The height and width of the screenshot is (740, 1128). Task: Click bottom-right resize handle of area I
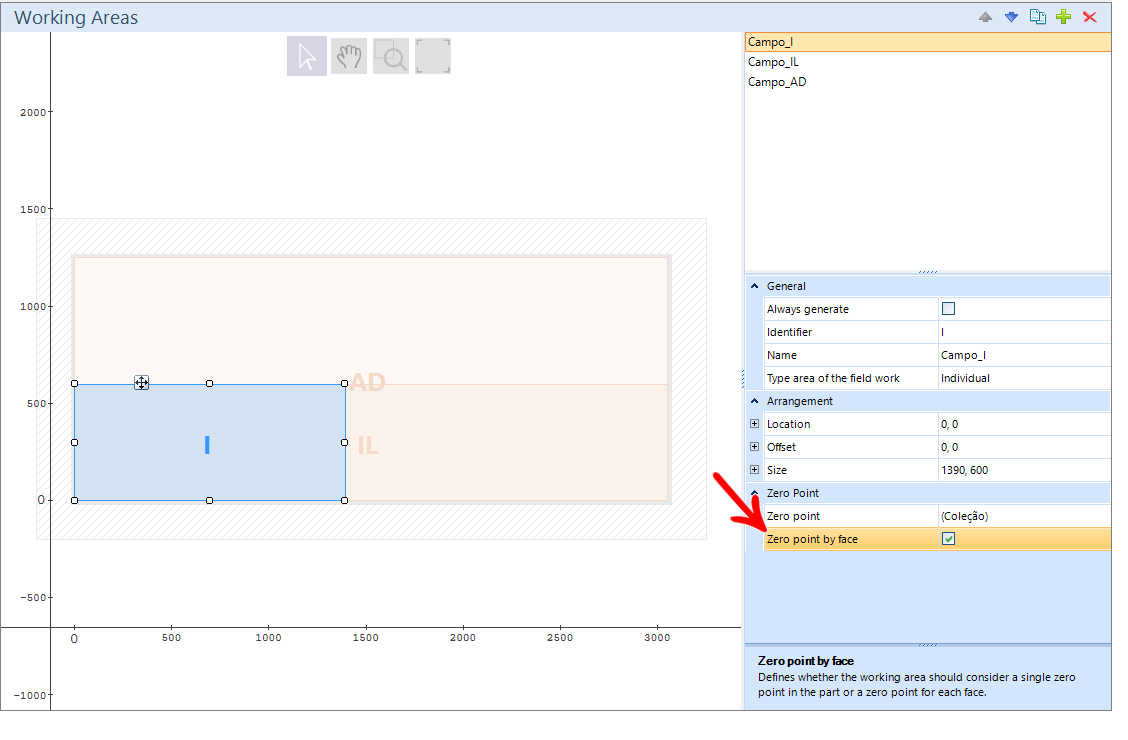(345, 501)
